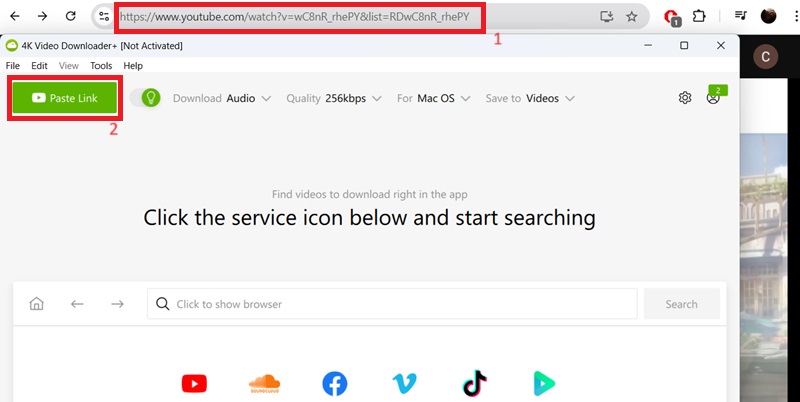
Task: Toggle the Smart Mode lightbulb switch
Action: pos(146,98)
